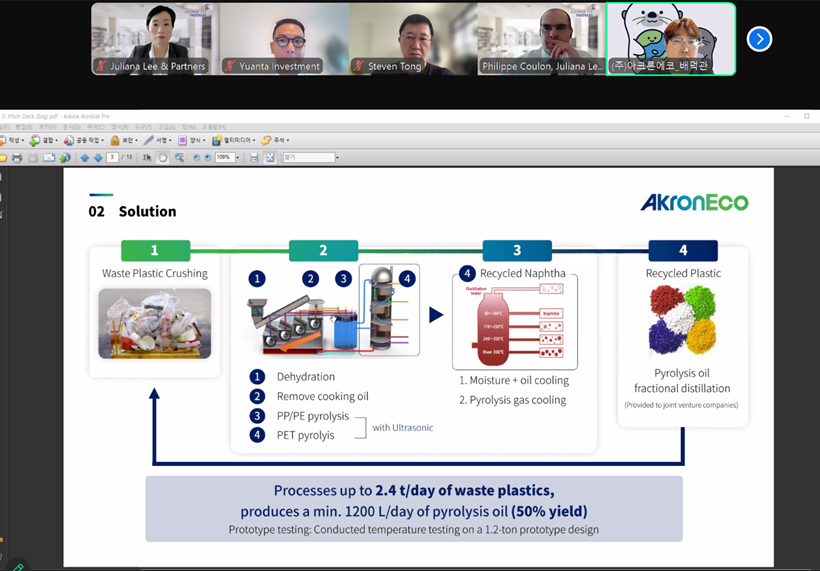Screen dimensions: 820x571
Task: Click the 'Dehydration' list item
Action: pyautogui.click(x=306, y=376)
